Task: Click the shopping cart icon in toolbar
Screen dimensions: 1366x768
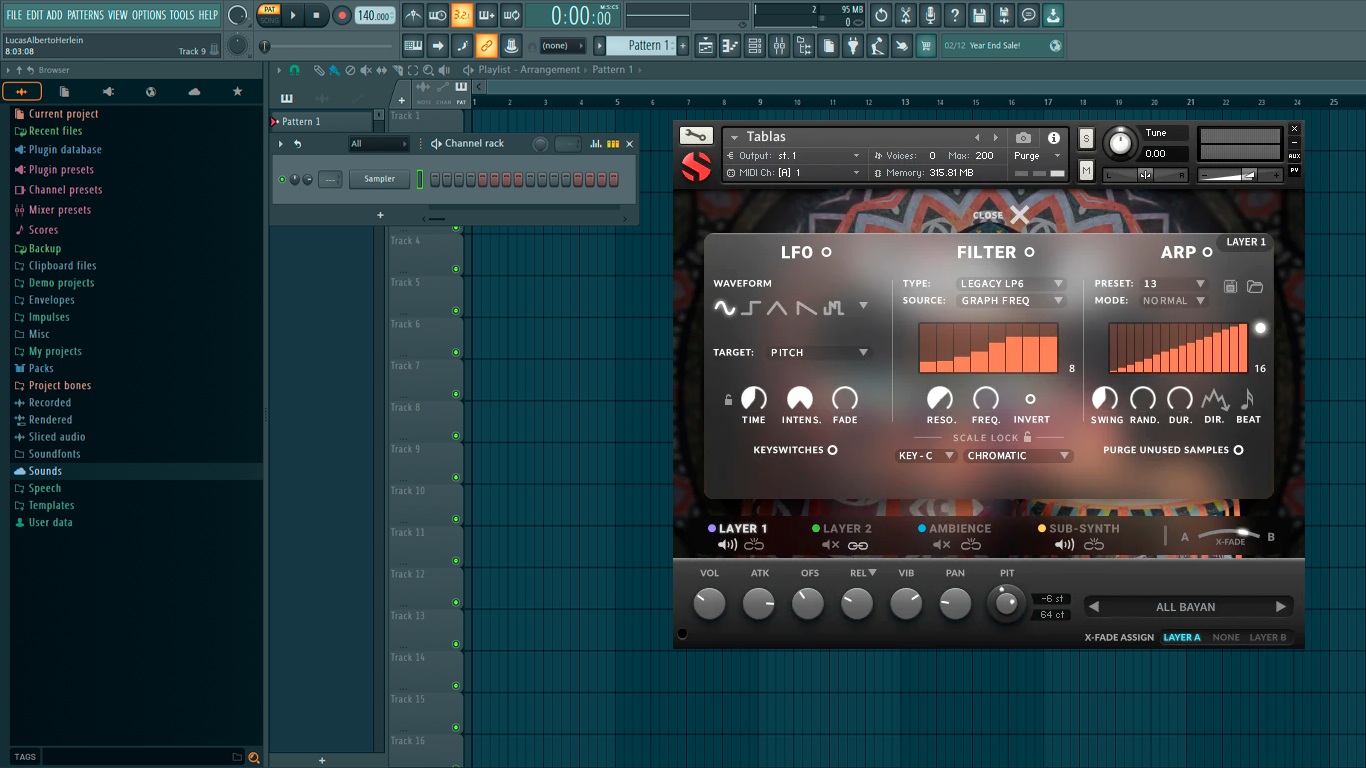Action: (x=926, y=45)
